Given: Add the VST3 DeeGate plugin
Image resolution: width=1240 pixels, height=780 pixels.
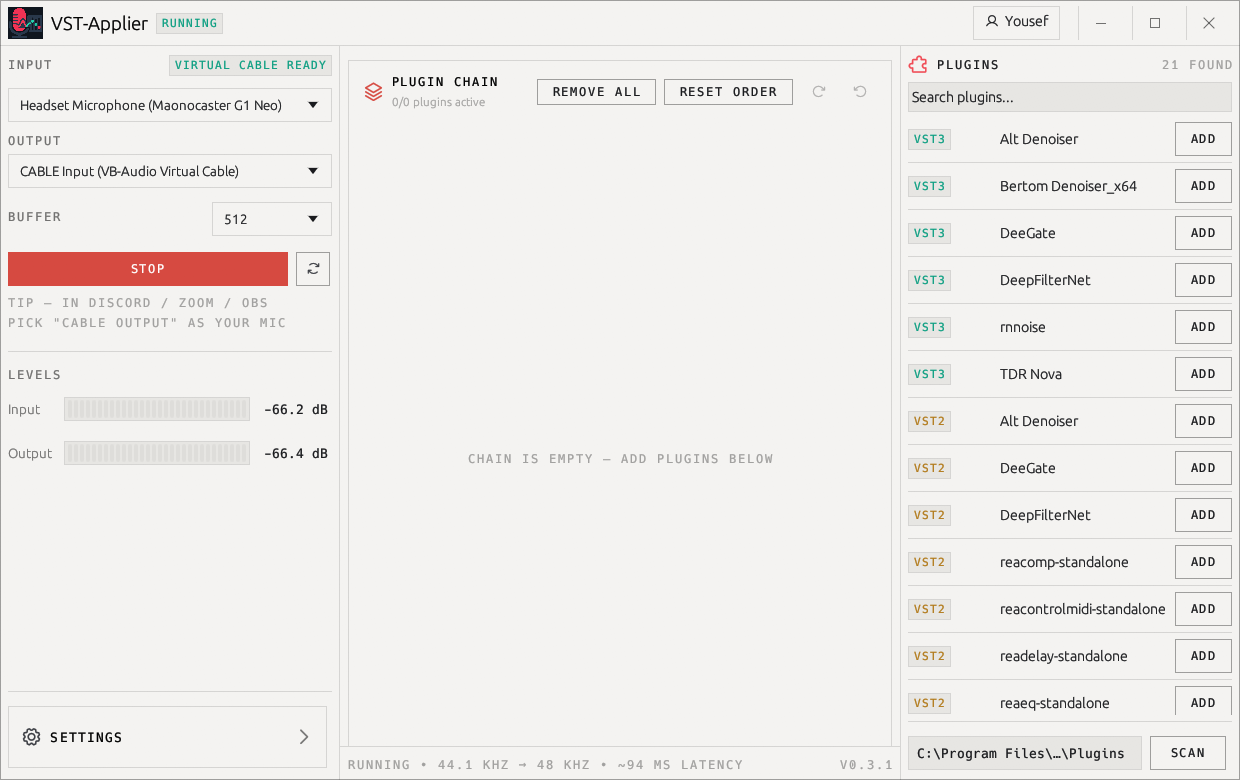Looking at the screenshot, I should 1203,233.
